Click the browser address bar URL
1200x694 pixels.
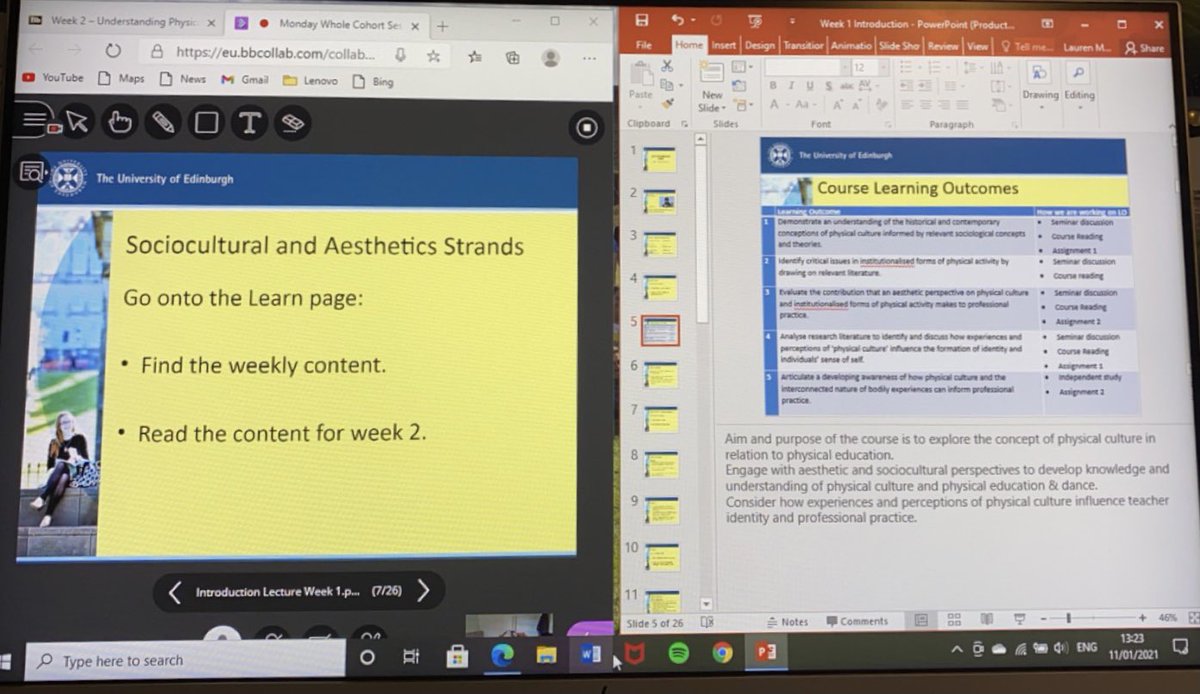tap(275, 53)
